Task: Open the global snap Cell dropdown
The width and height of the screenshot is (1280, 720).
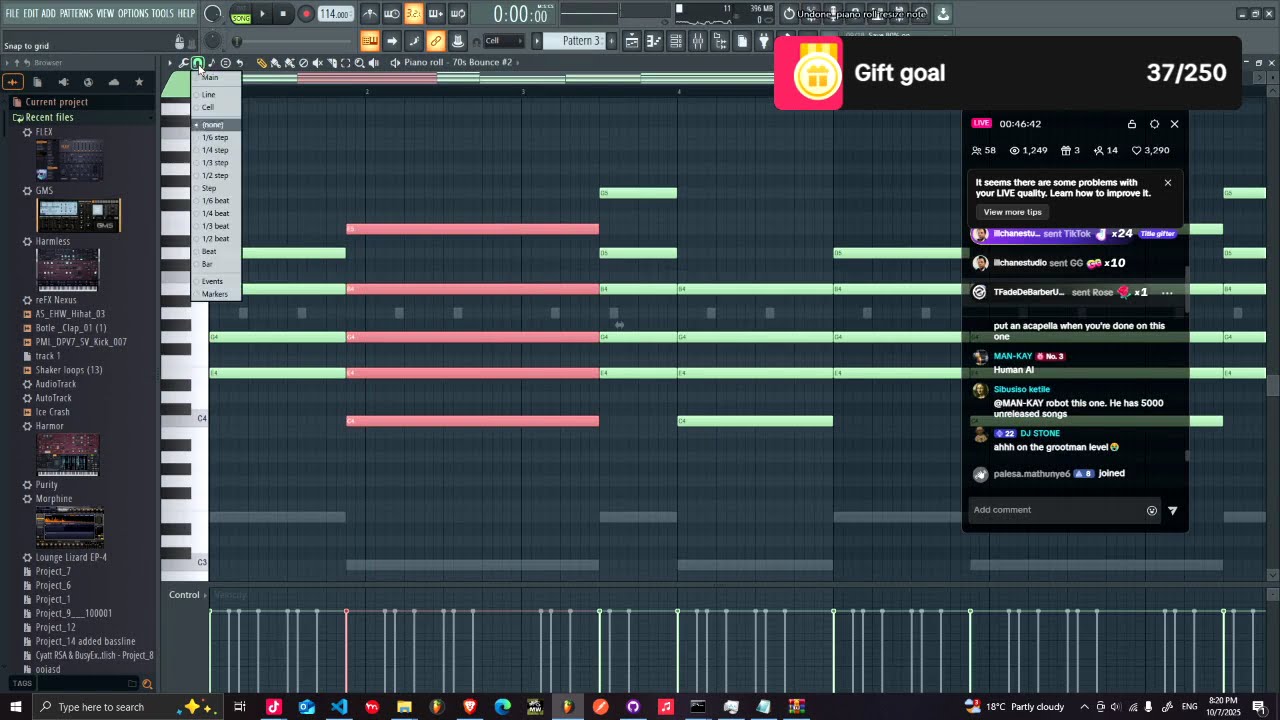Action: [x=504, y=41]
